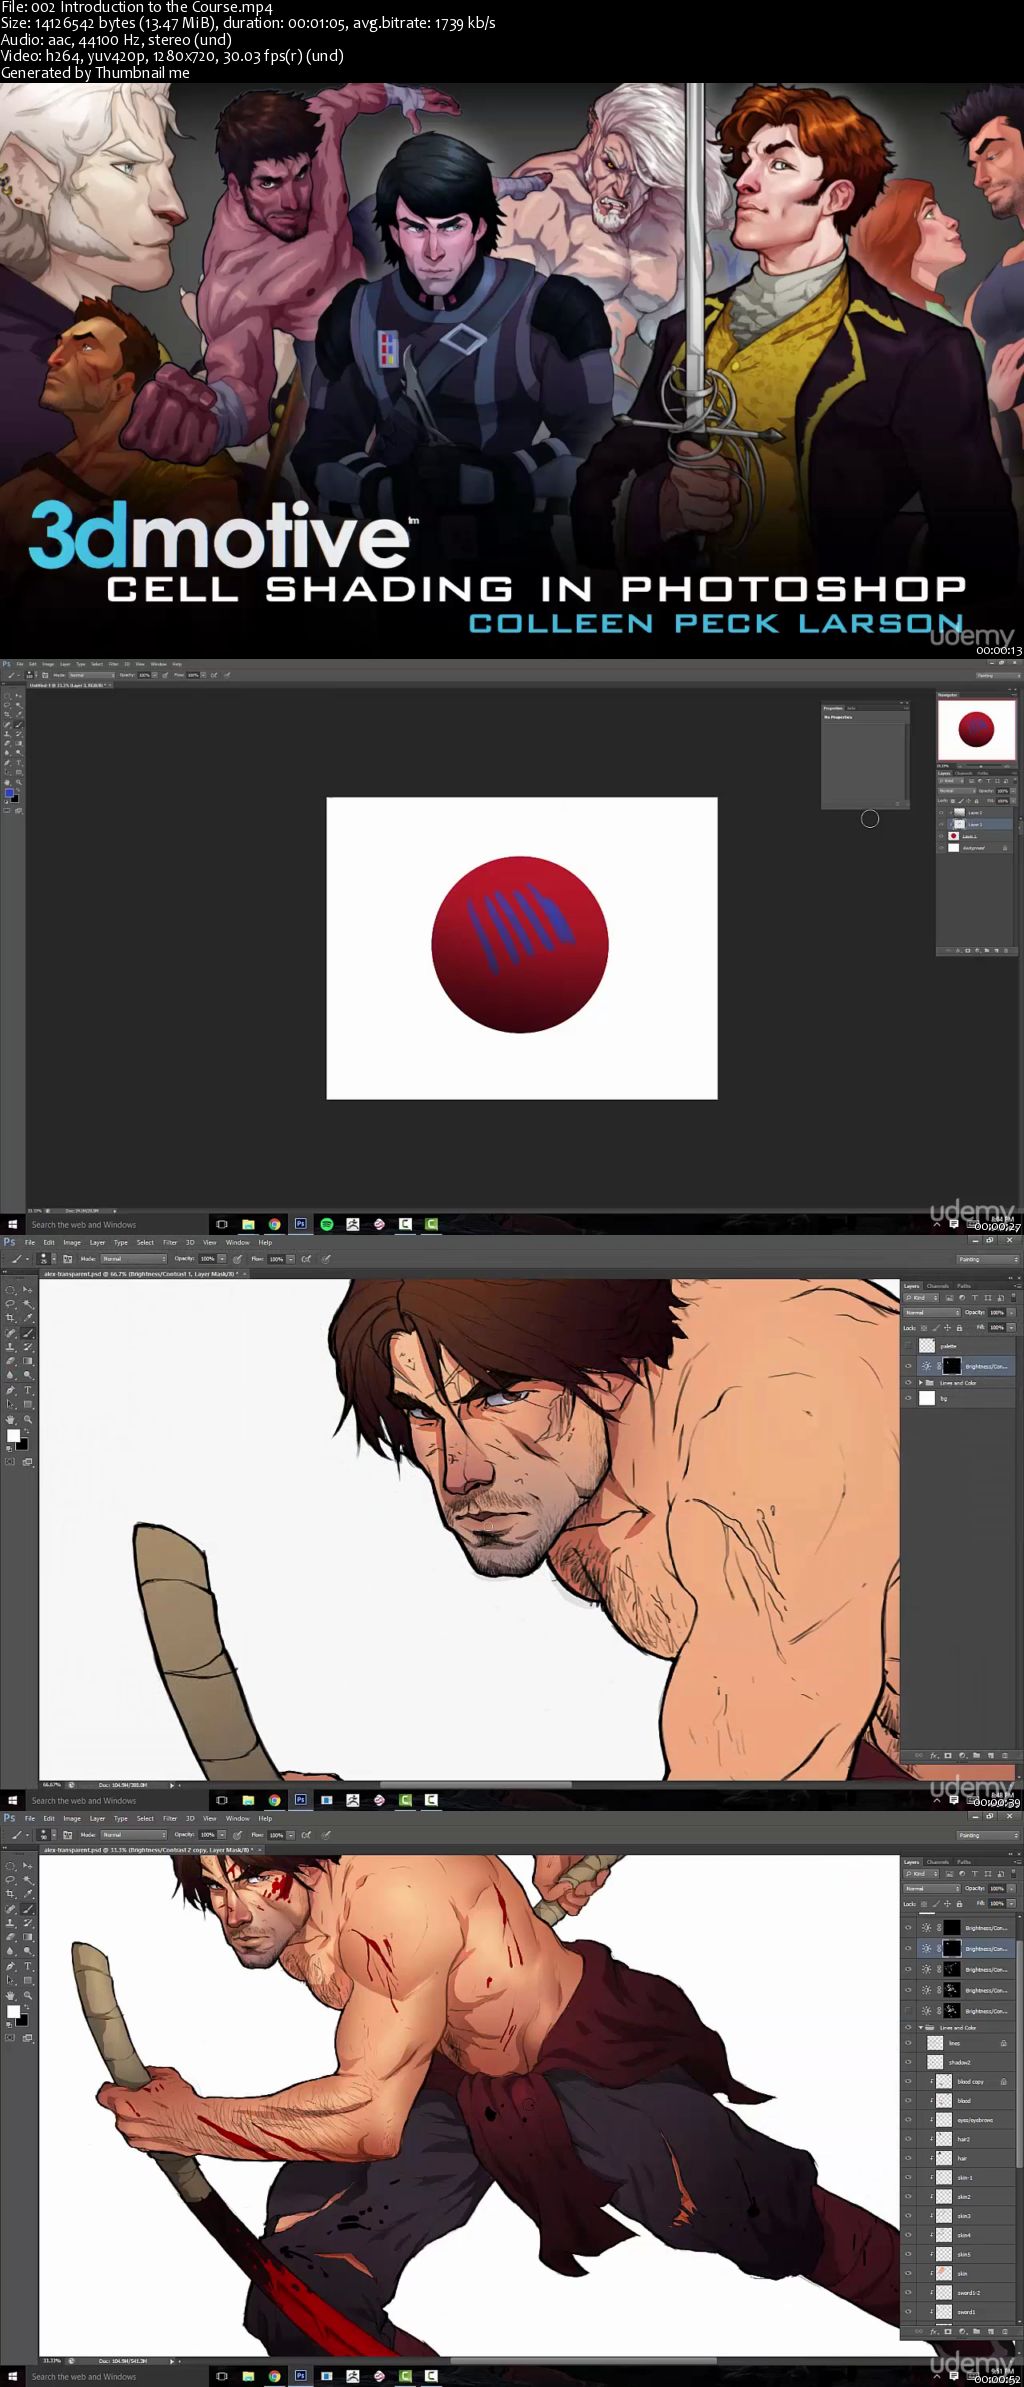1024x2387 pixels.
Task: Click white foreground color swatch in face close-up frame
Action: (13, 1435)
